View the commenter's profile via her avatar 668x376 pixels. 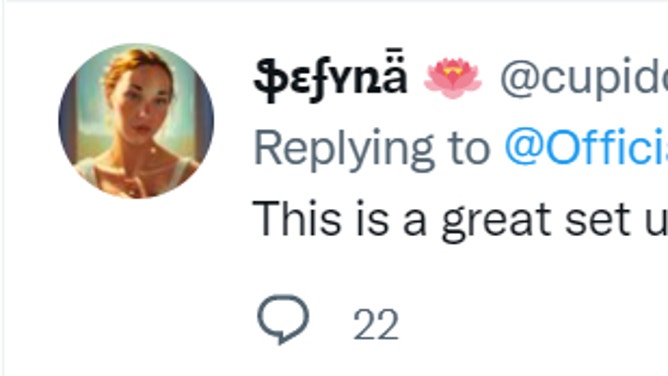point(136,121)
